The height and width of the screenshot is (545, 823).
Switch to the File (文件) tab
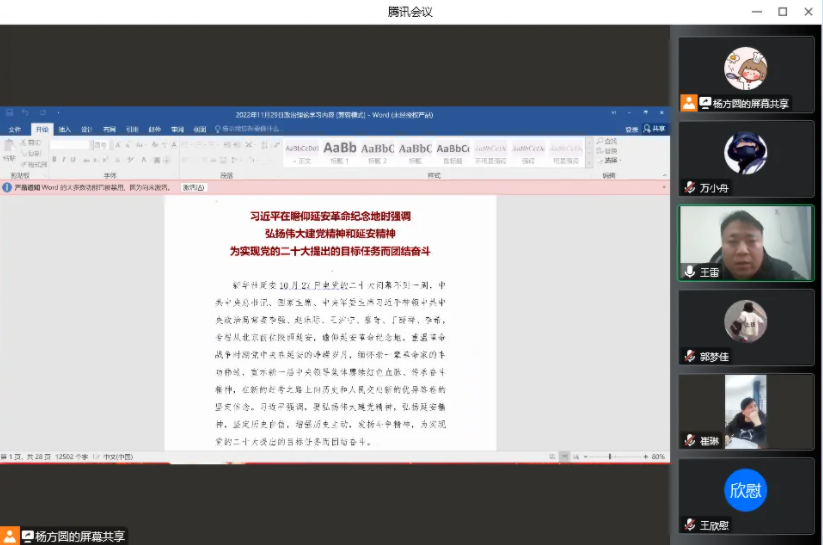[x=14, y=129]
